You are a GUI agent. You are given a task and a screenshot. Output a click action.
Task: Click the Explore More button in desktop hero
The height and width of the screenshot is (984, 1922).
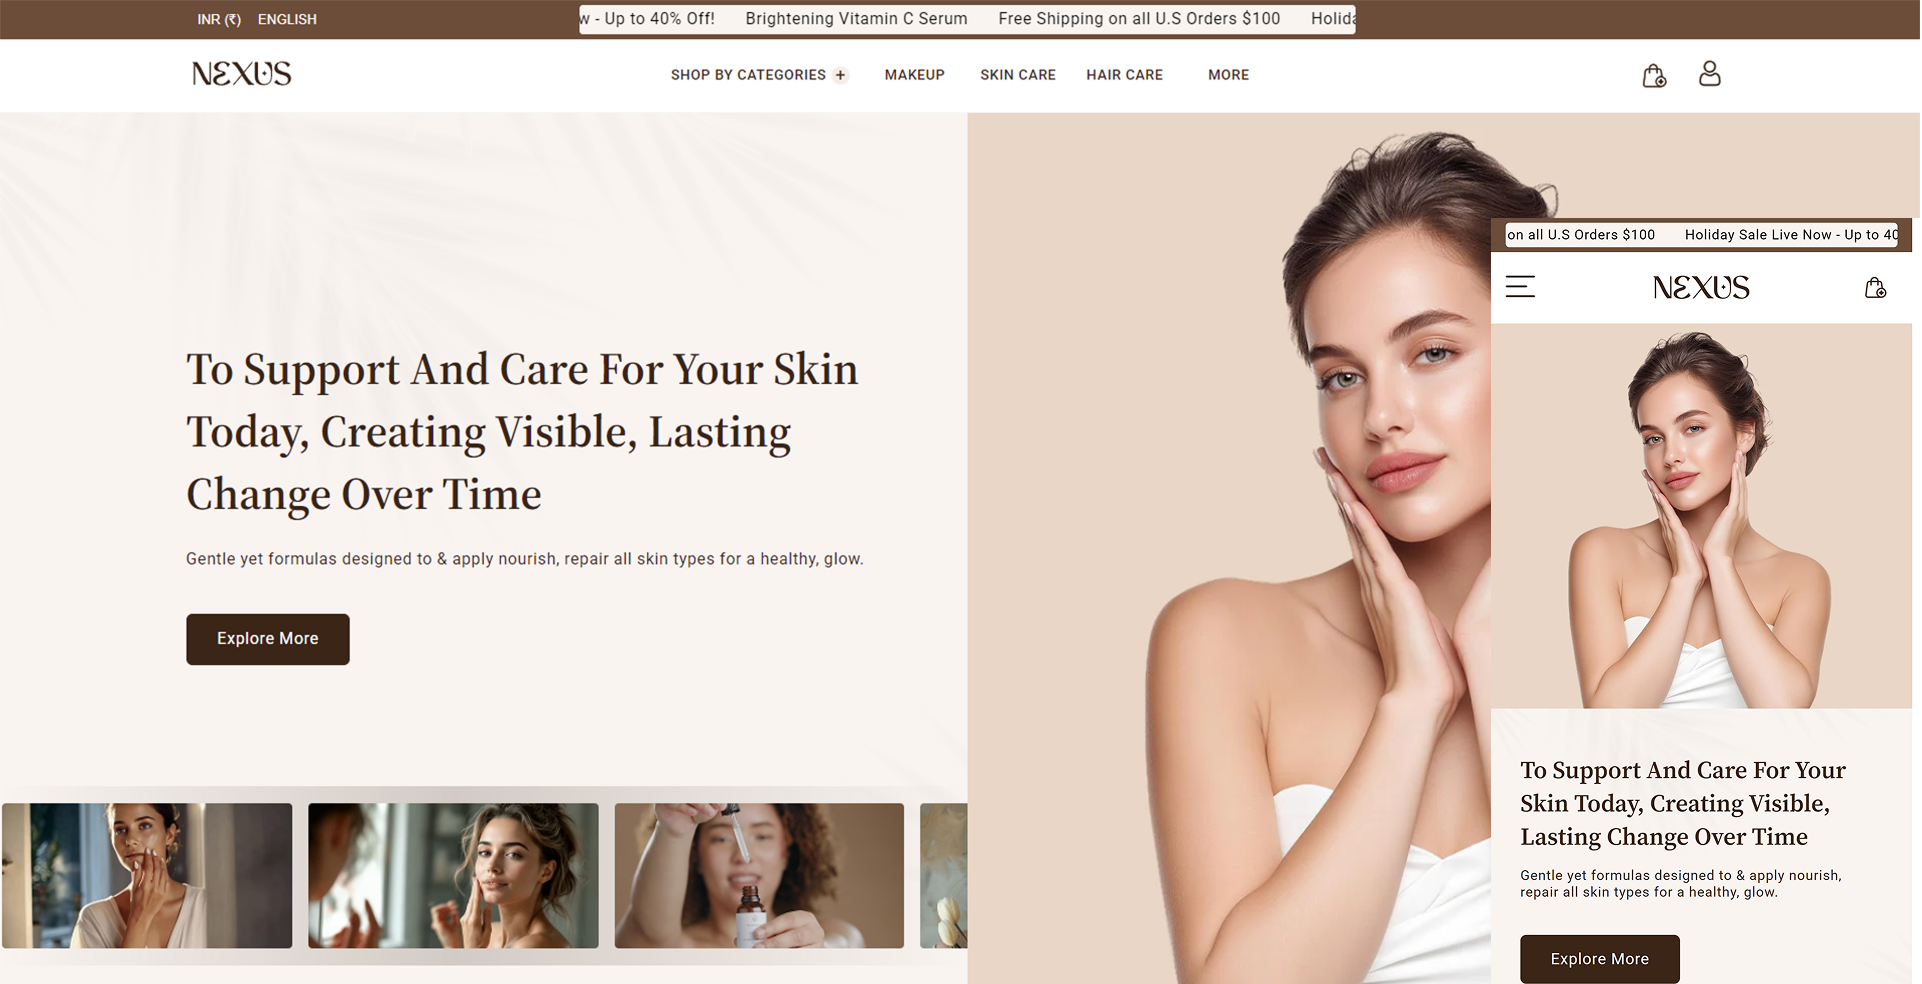pyautogui.click(x=268, y=639)
